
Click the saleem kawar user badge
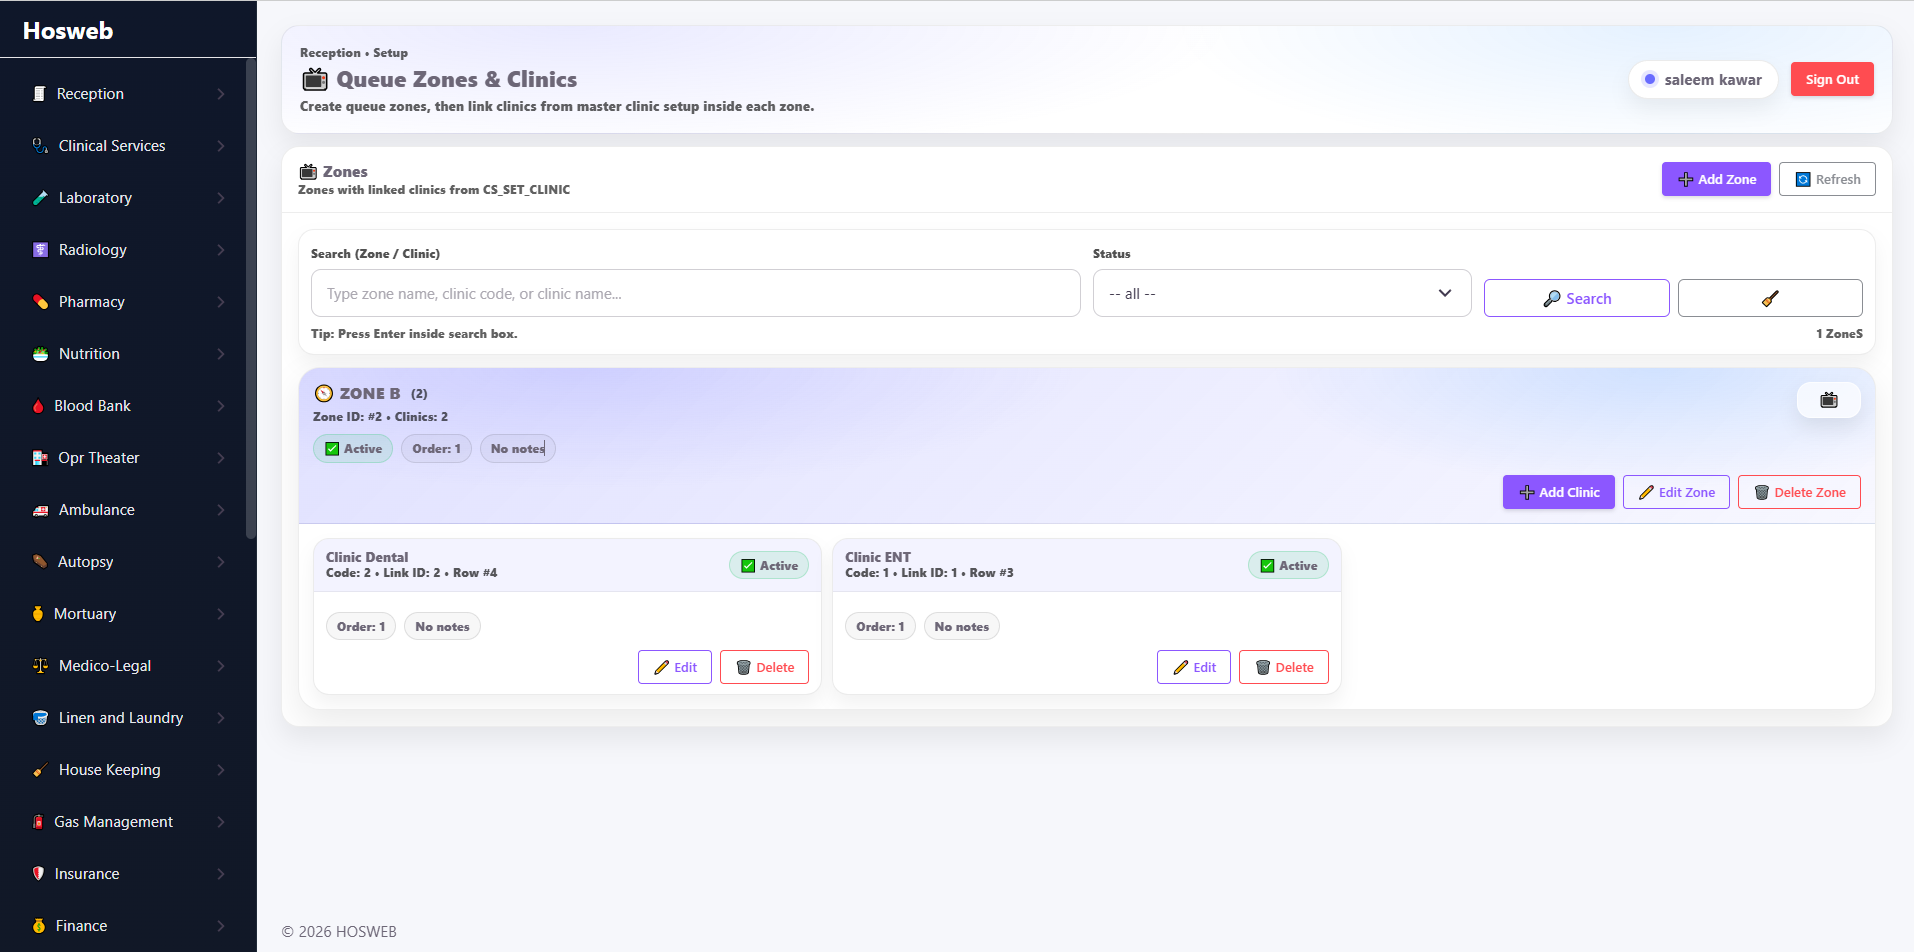pyautogui.click(x=1702, y=79)
